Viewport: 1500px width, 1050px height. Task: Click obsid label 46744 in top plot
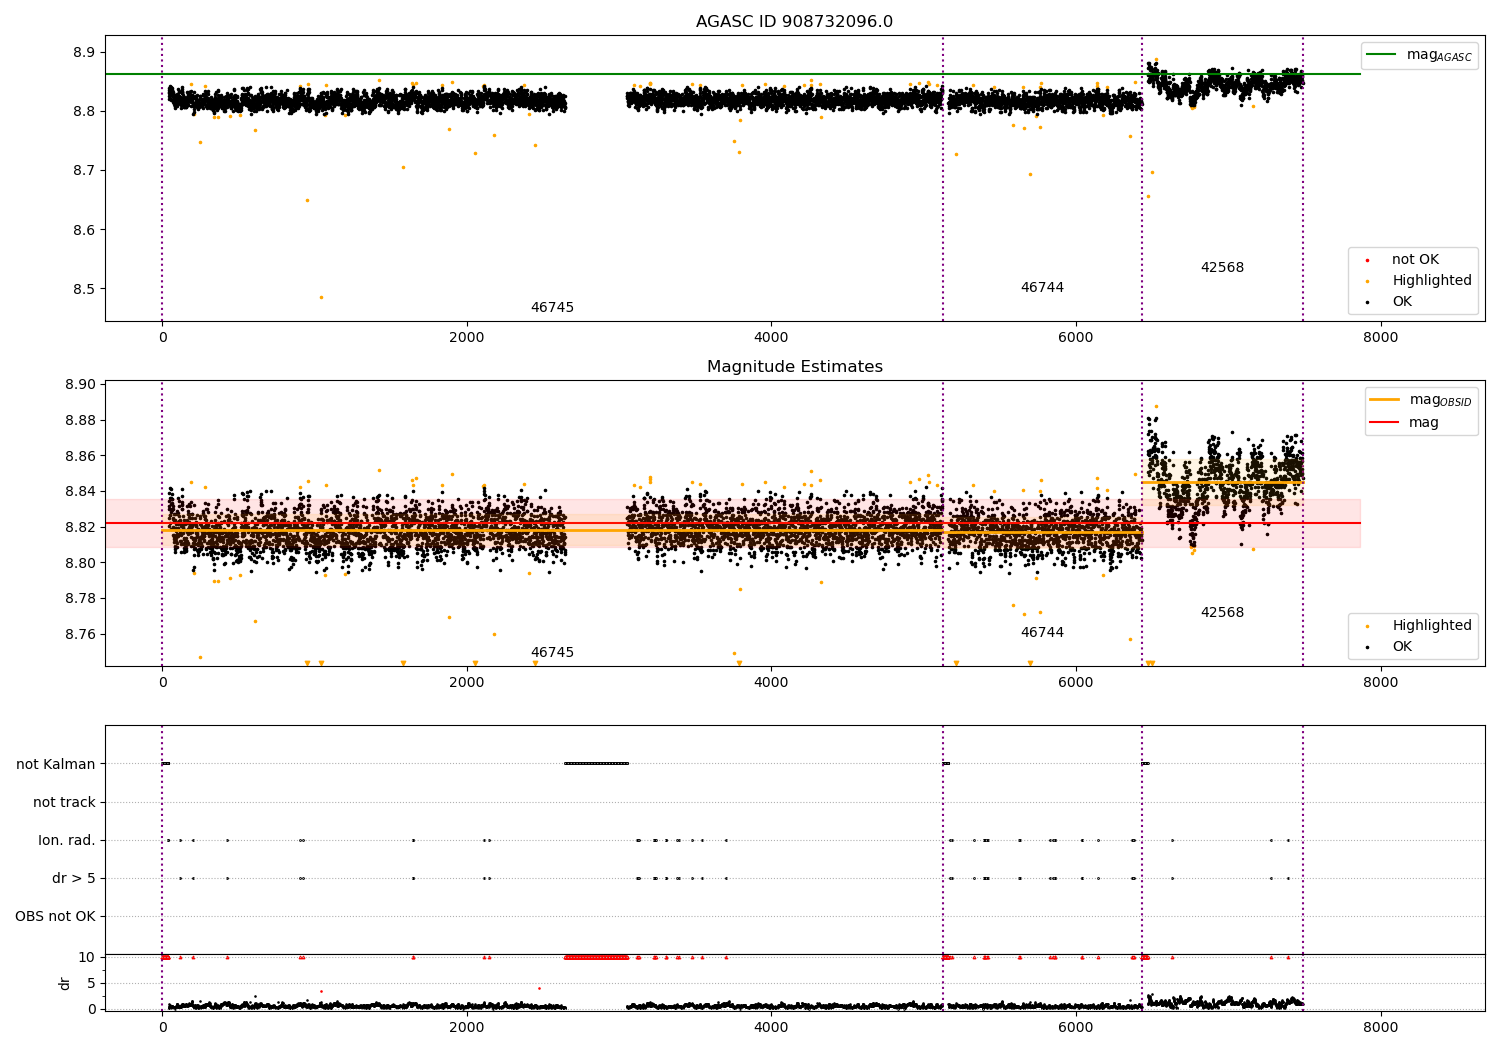click(x=1042, y=288)
